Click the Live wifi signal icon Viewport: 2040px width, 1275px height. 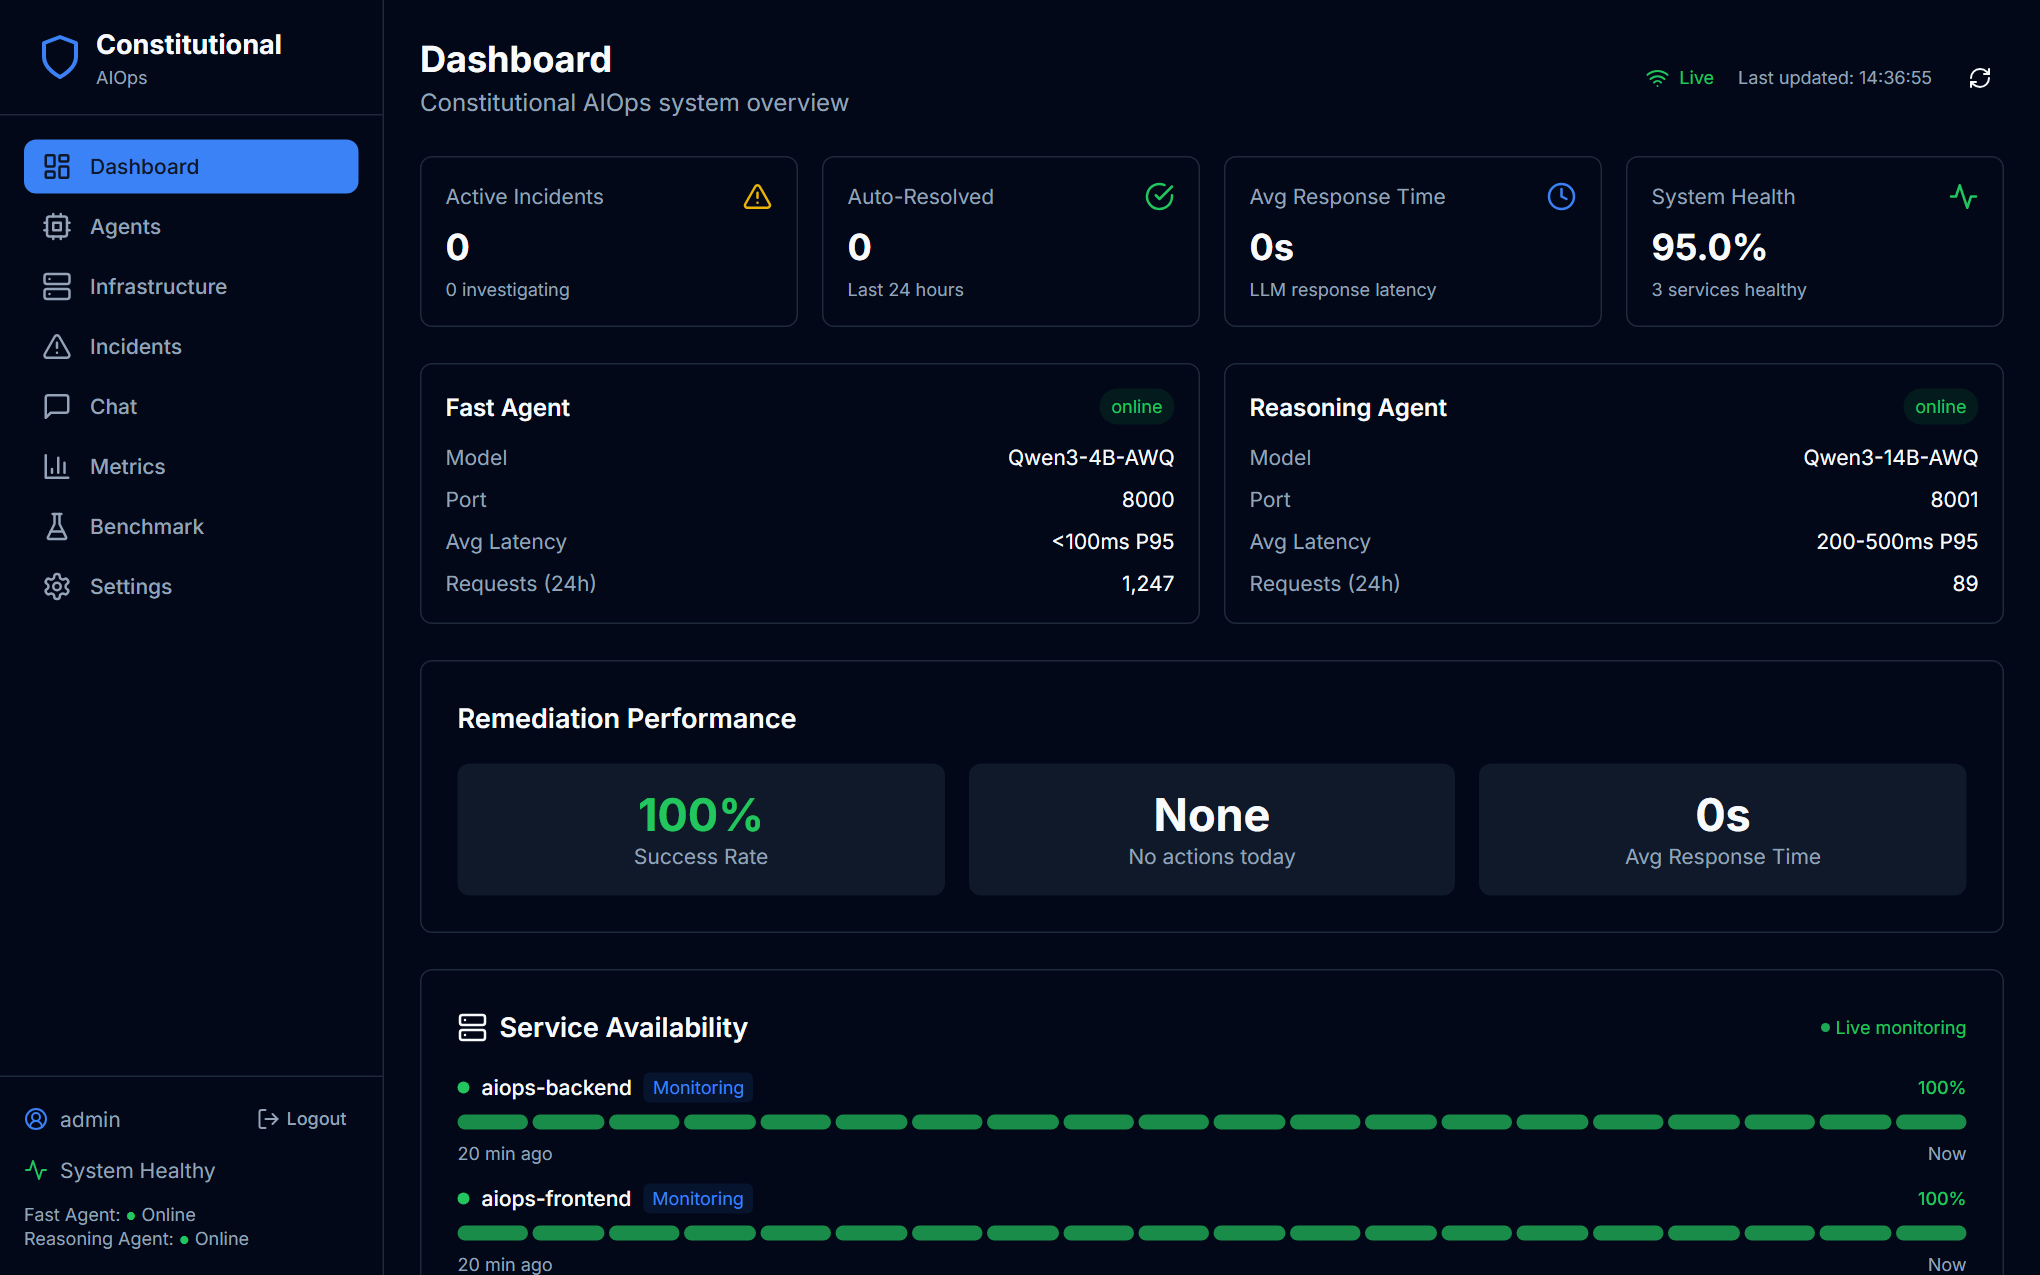click(1657, 78)
